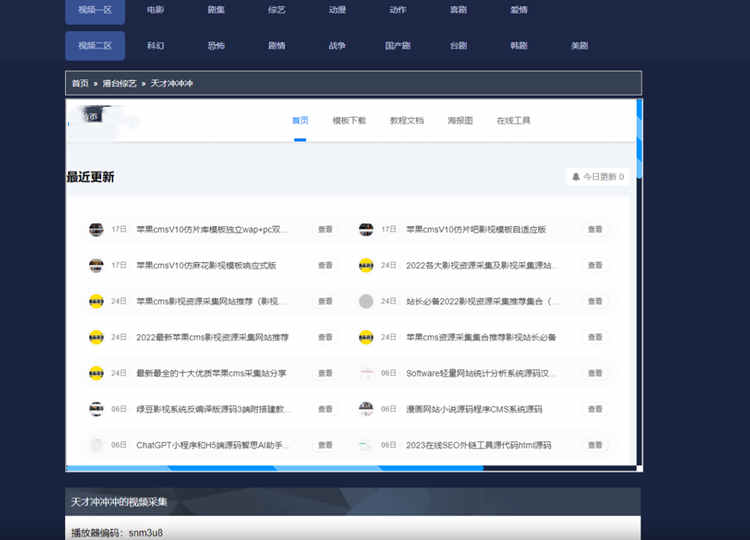This screenshot has width=750, height=540.
Task: Open the 最新最全的十大优质苹果cms采集站分享 post
Action: 211,373
